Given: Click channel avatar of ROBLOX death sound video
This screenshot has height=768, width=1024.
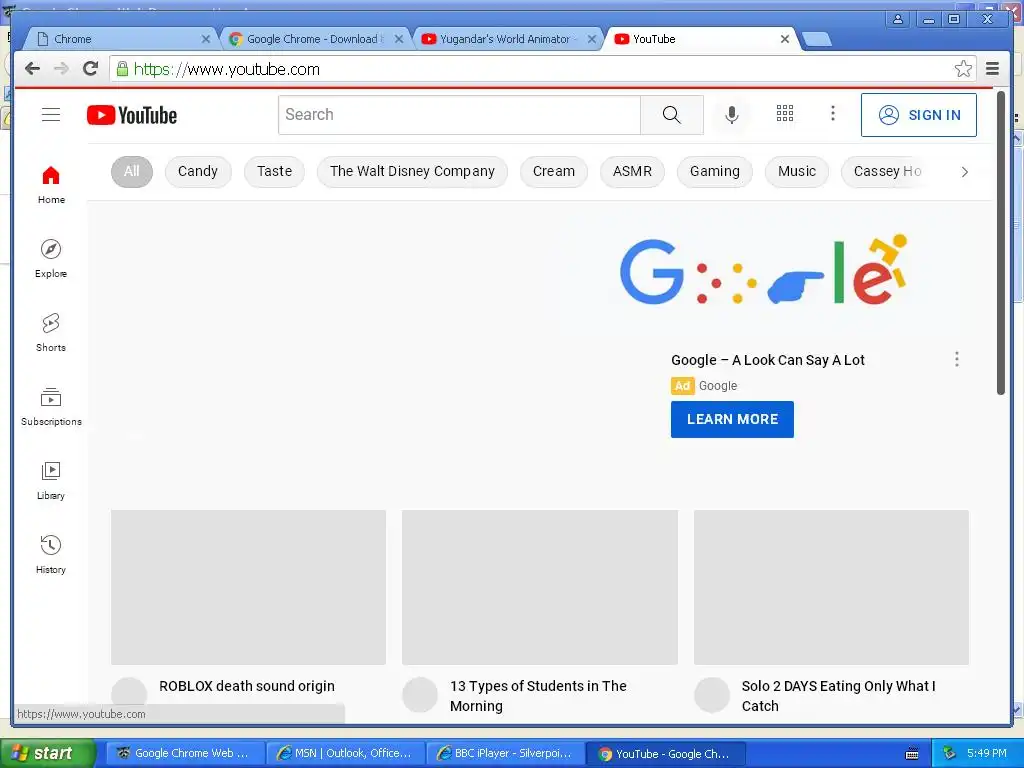Looking at the screenshot, I should (x=129, y=694).
